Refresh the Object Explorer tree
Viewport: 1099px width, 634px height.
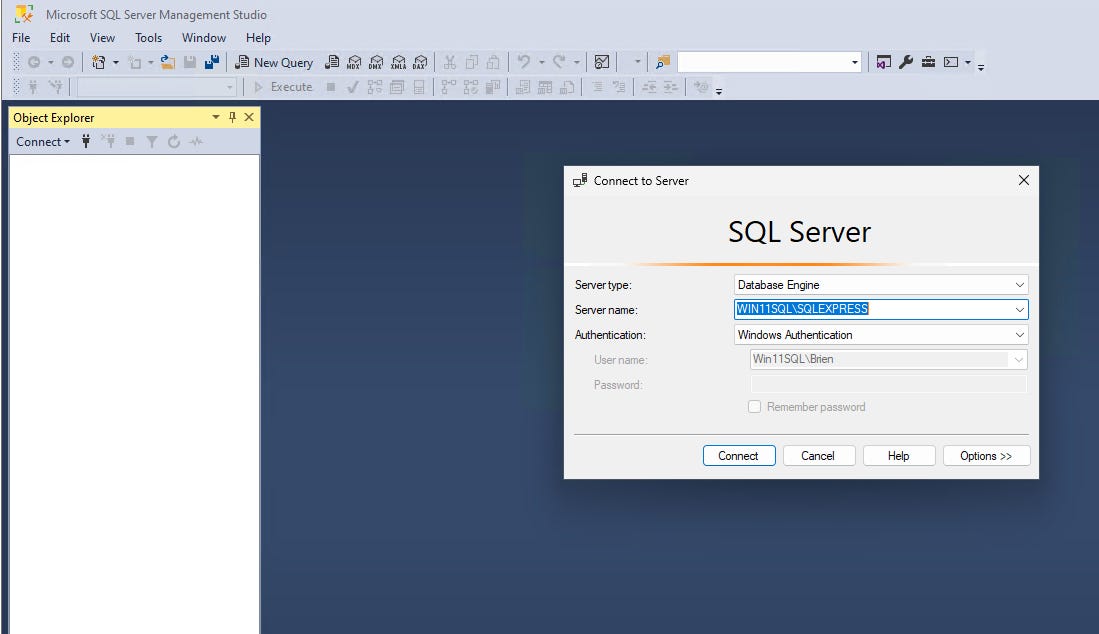pos(173,142)
